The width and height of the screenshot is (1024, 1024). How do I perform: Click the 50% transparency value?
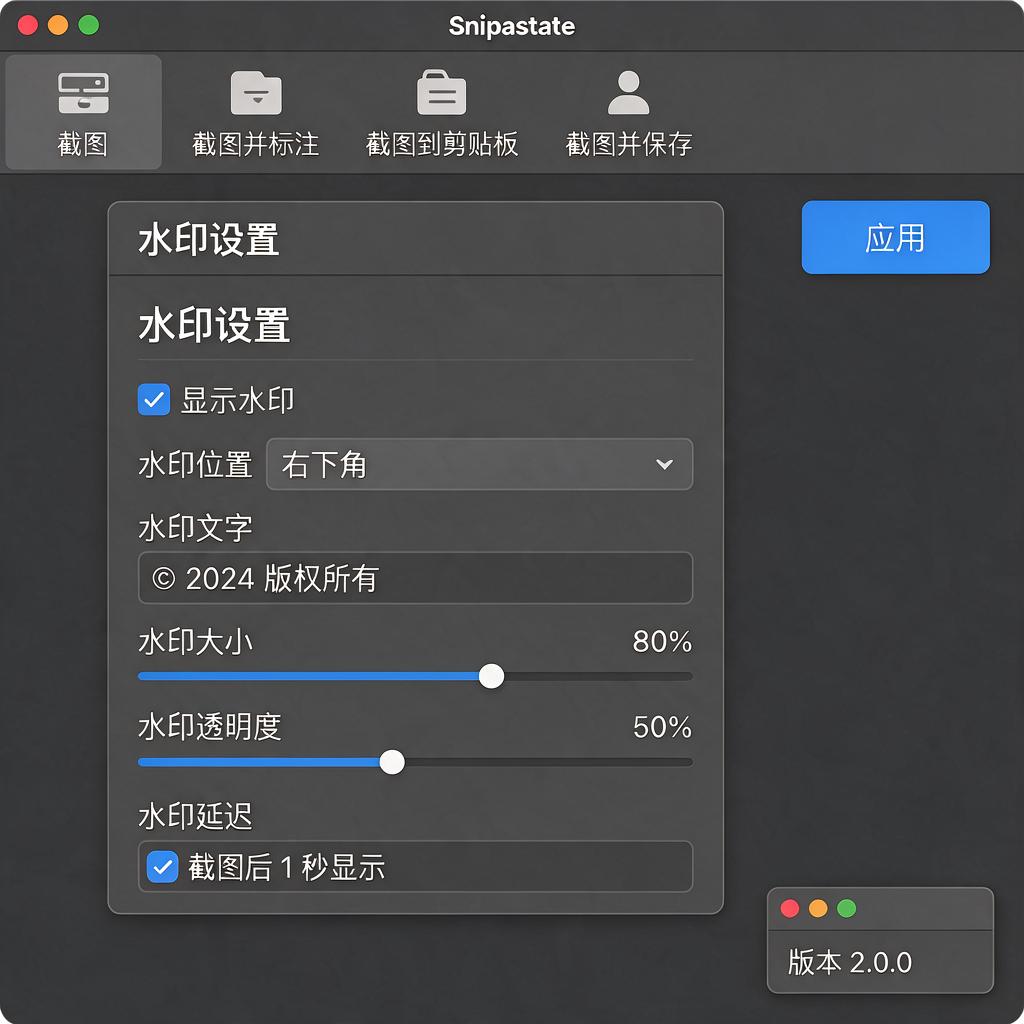tap(662, 727)
